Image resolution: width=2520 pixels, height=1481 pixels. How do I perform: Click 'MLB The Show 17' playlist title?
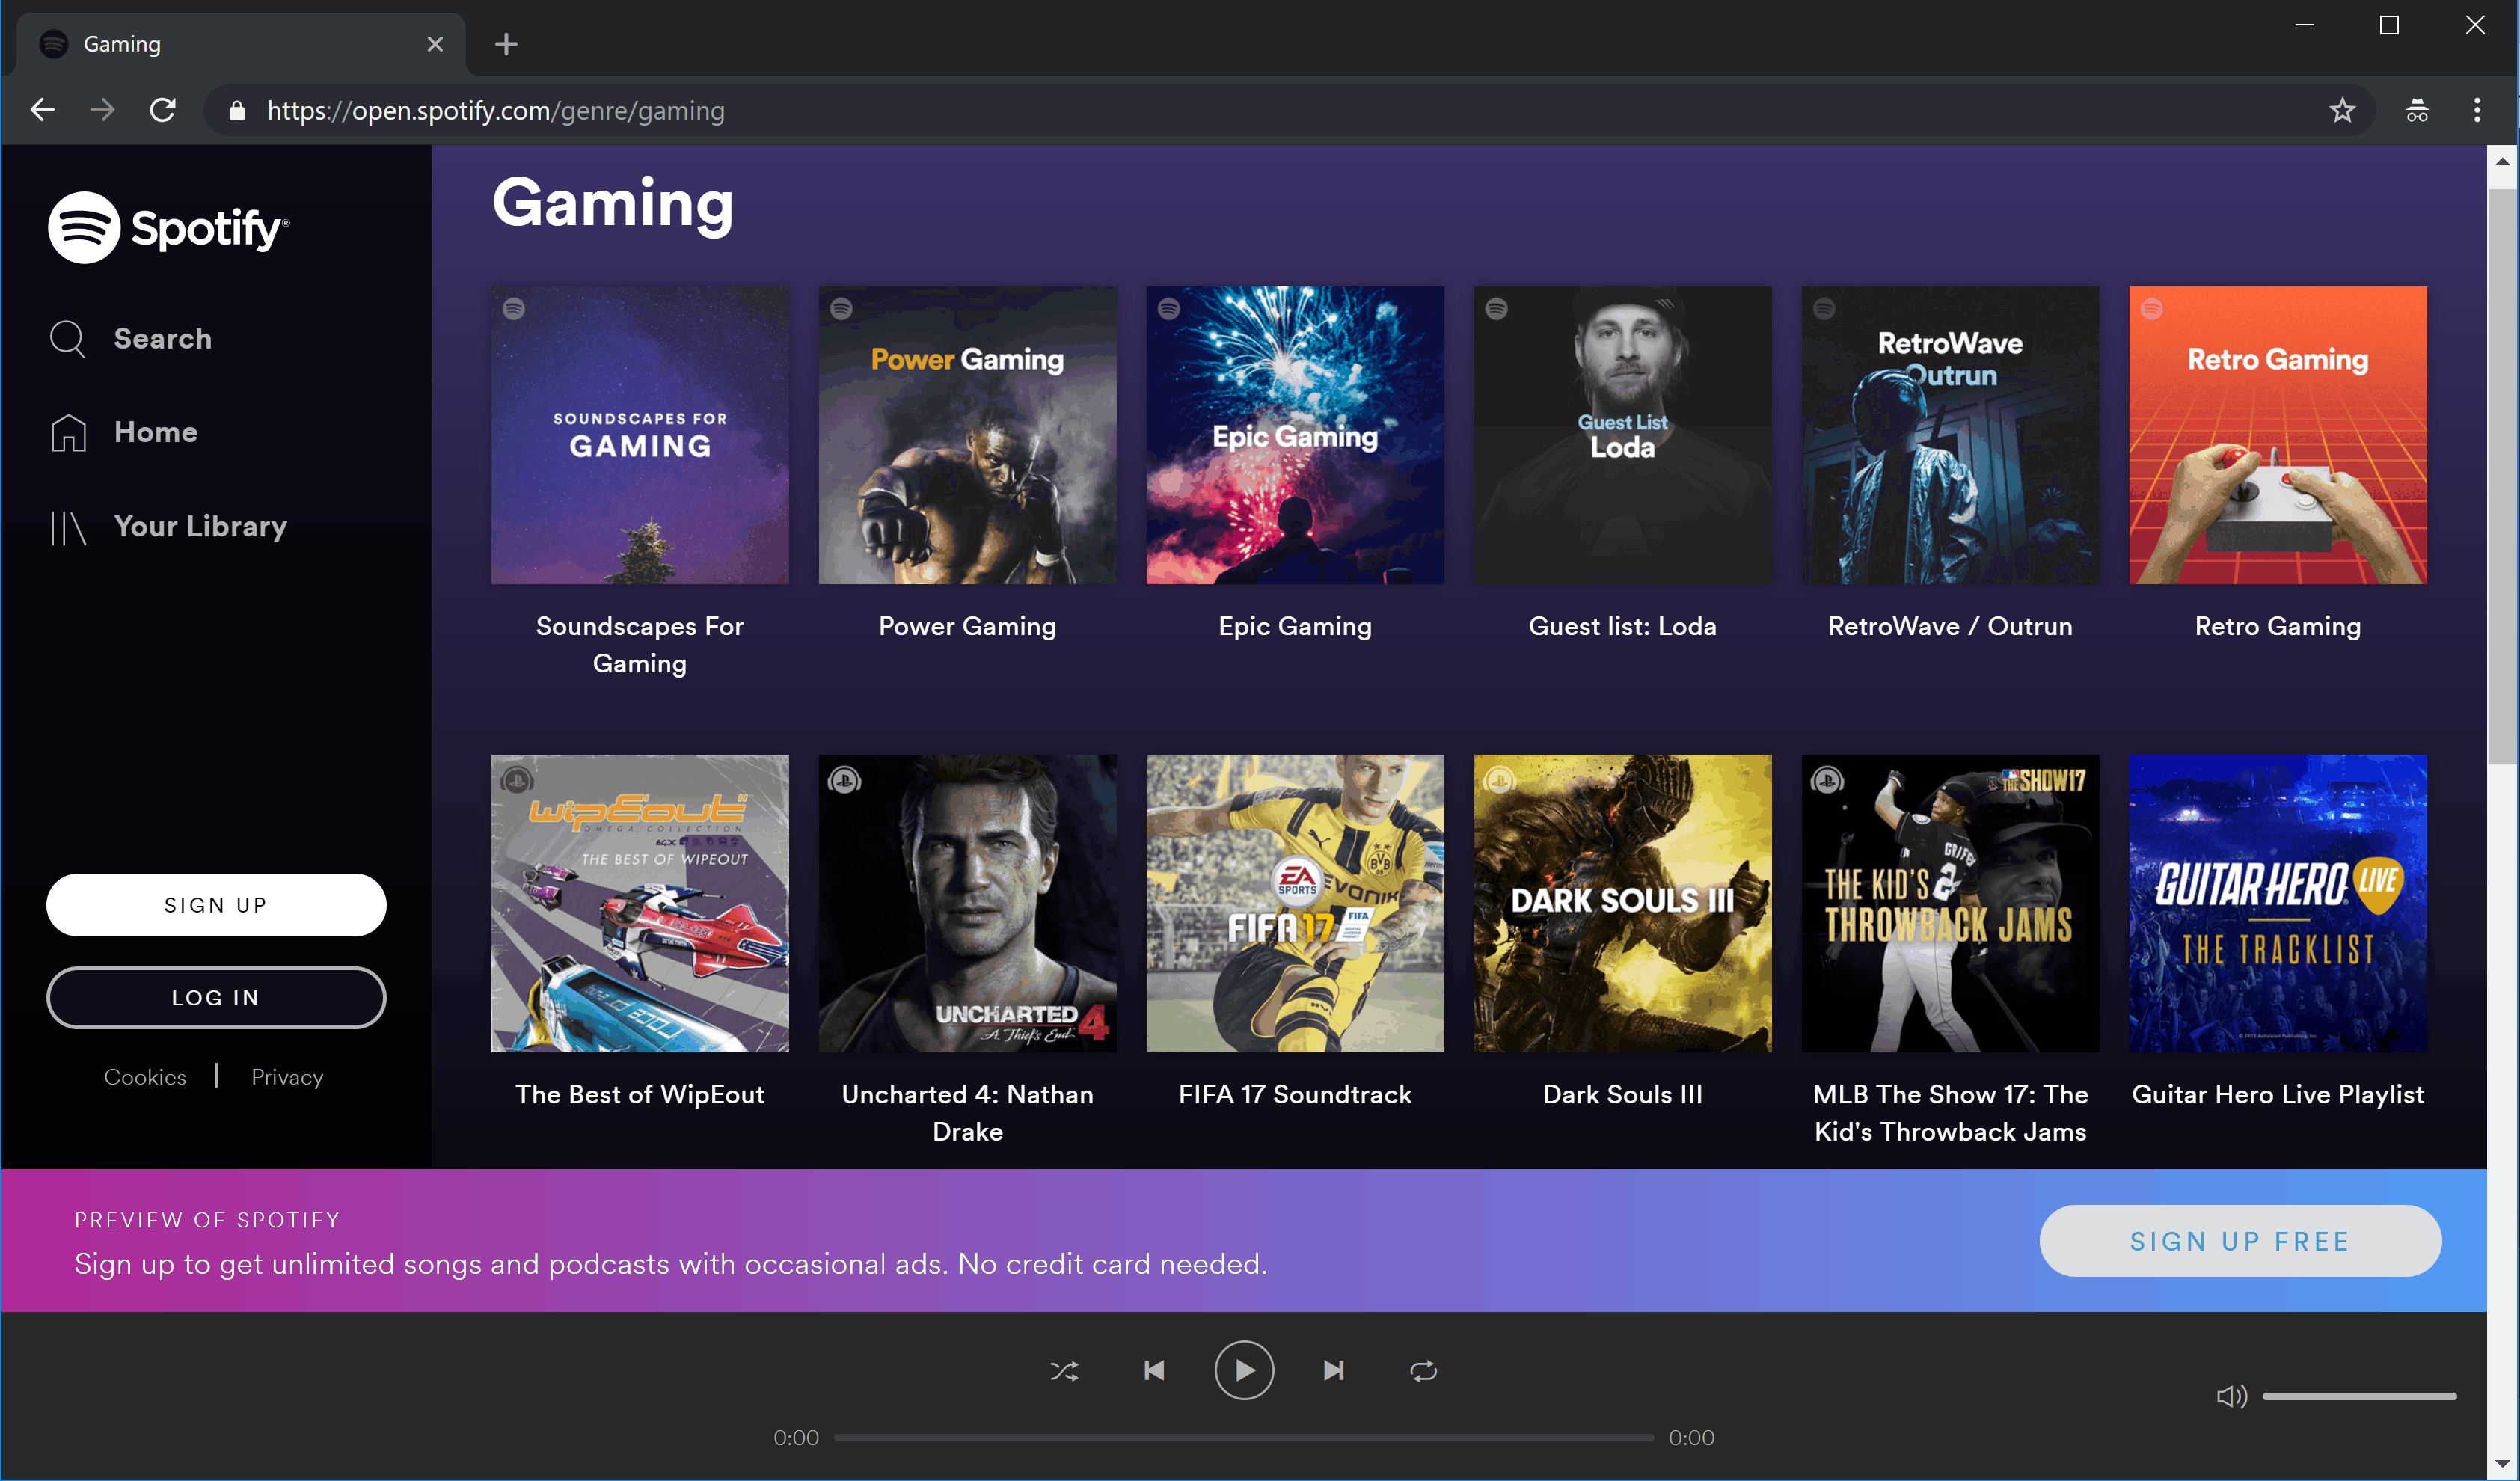click(1950, 1113)
